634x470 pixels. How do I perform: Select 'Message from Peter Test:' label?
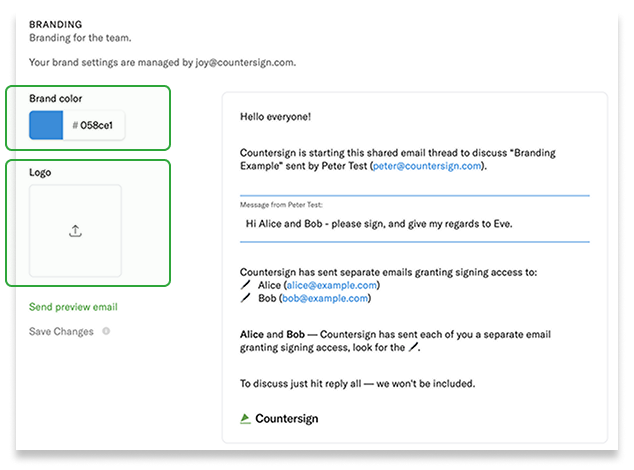point(281,205)
